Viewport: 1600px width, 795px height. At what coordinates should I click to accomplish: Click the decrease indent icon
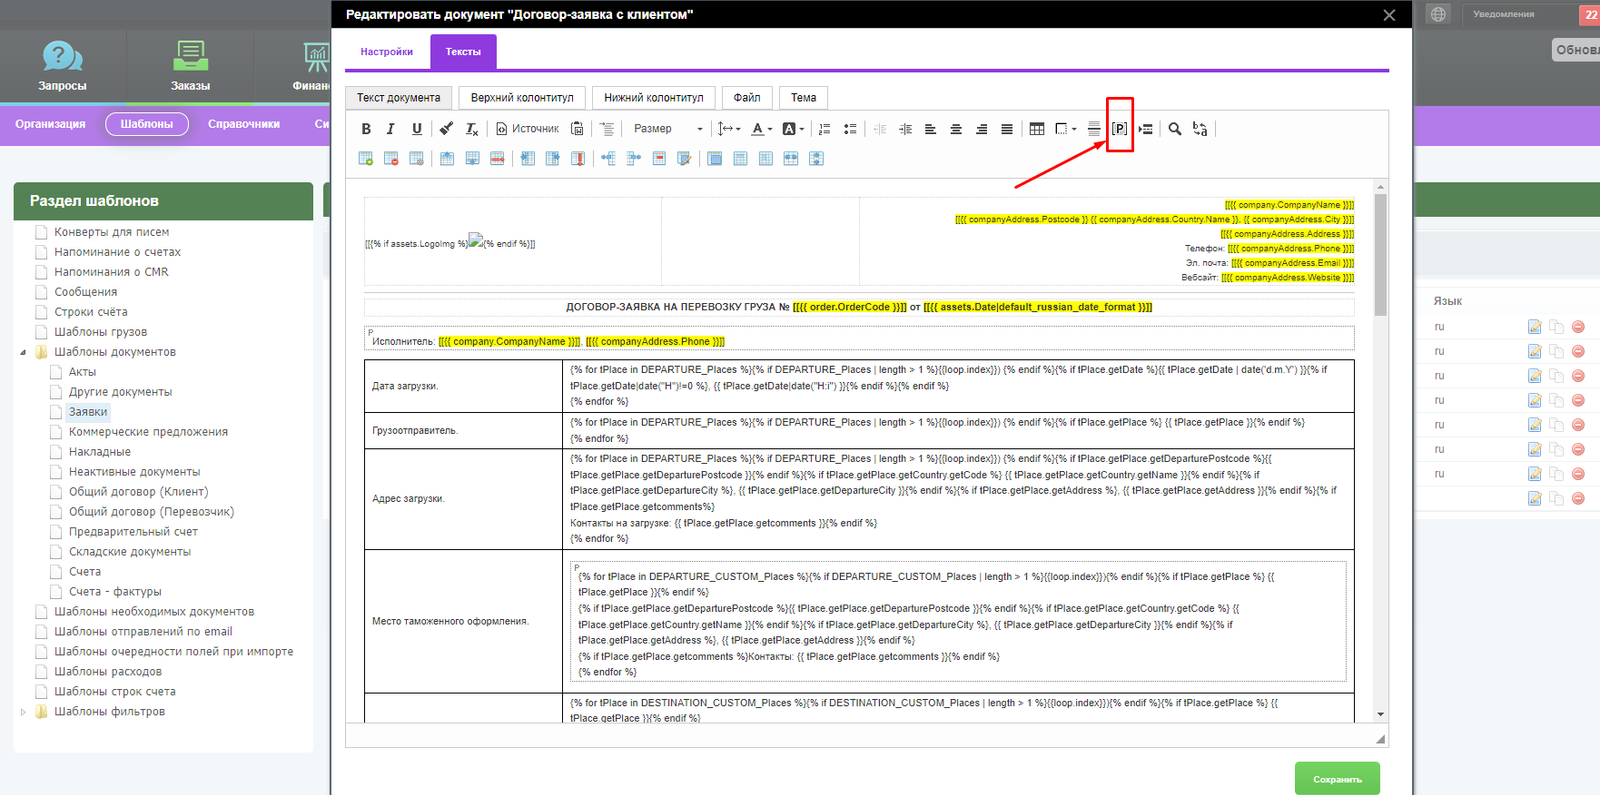880,129
